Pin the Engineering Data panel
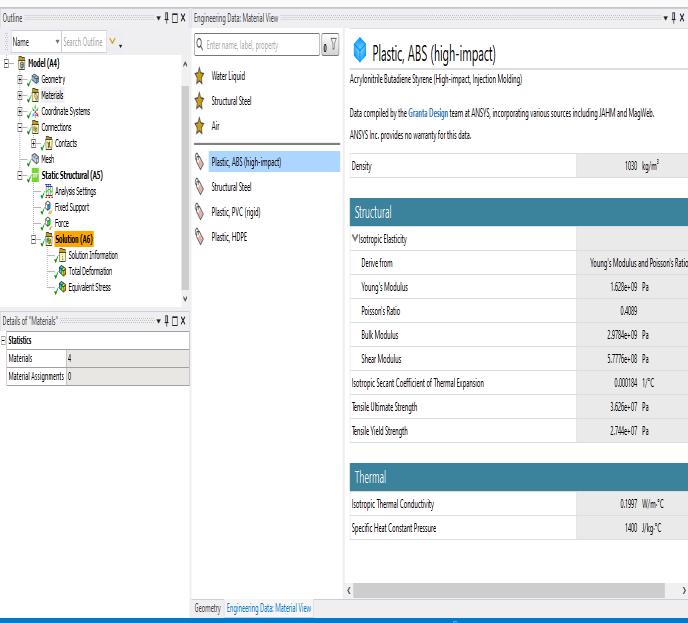Screen dimensions: 688x623 [674, 18]
